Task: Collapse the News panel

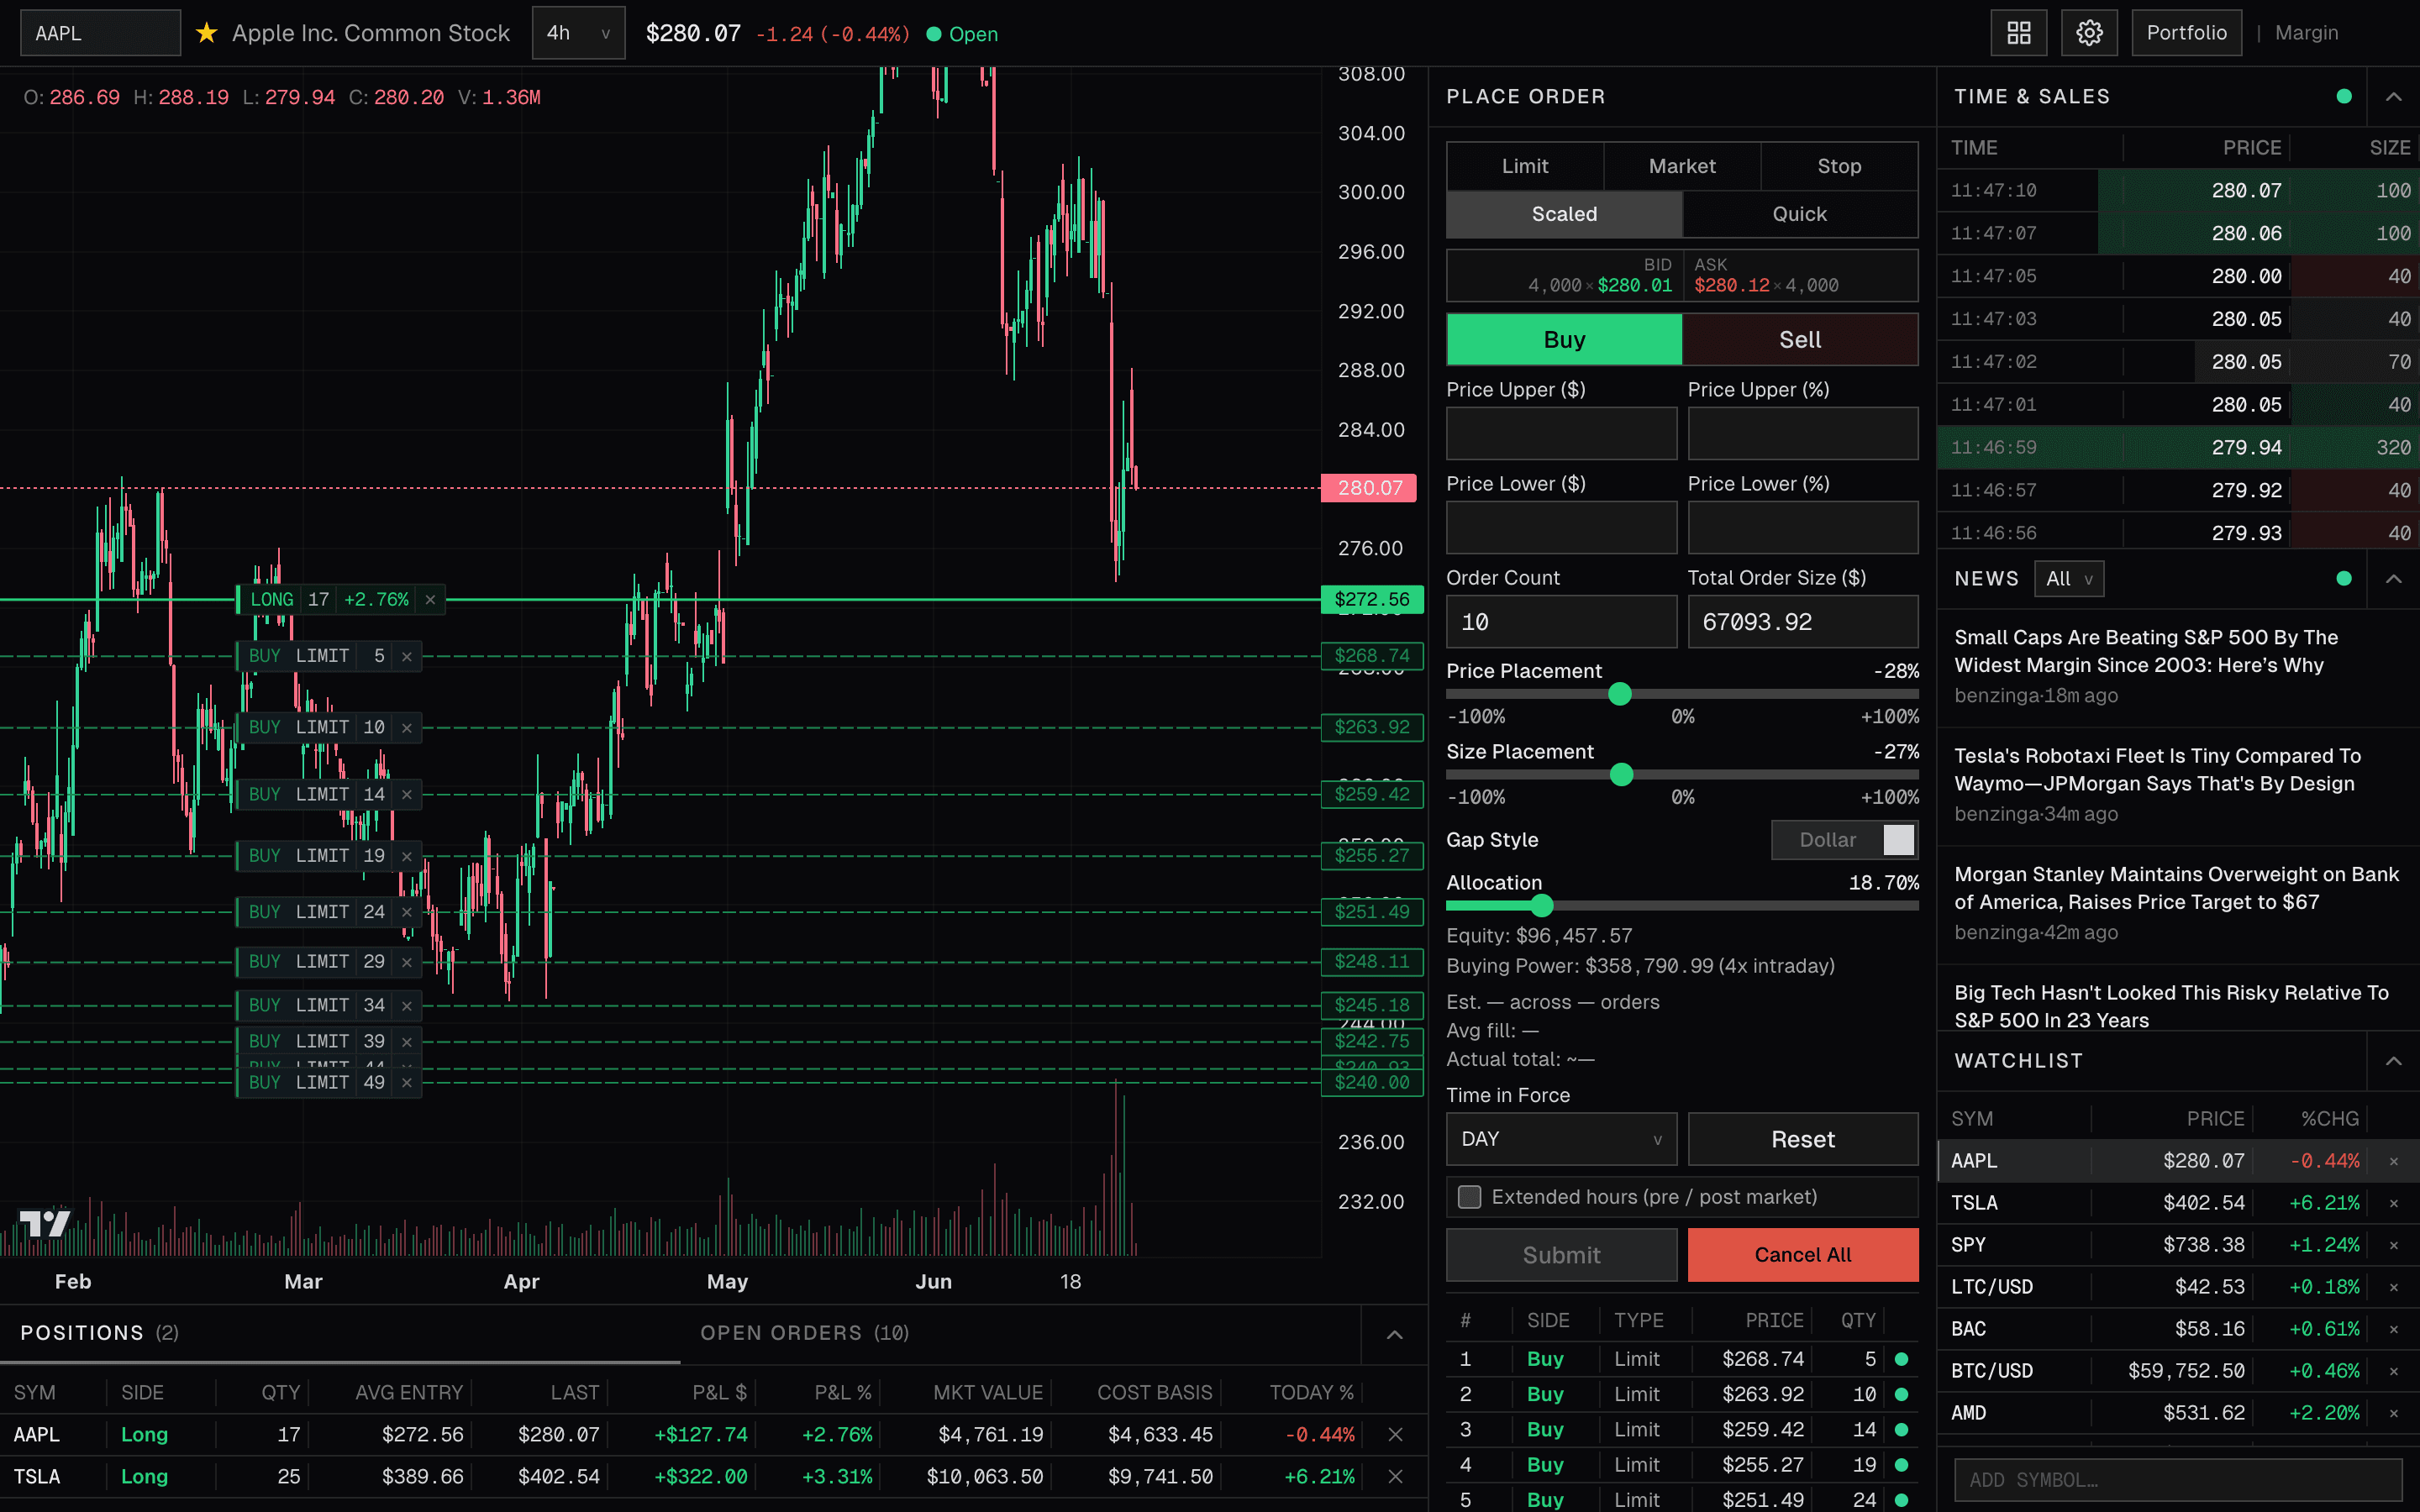Action: pyautogui.click(x=2393, y=579)
